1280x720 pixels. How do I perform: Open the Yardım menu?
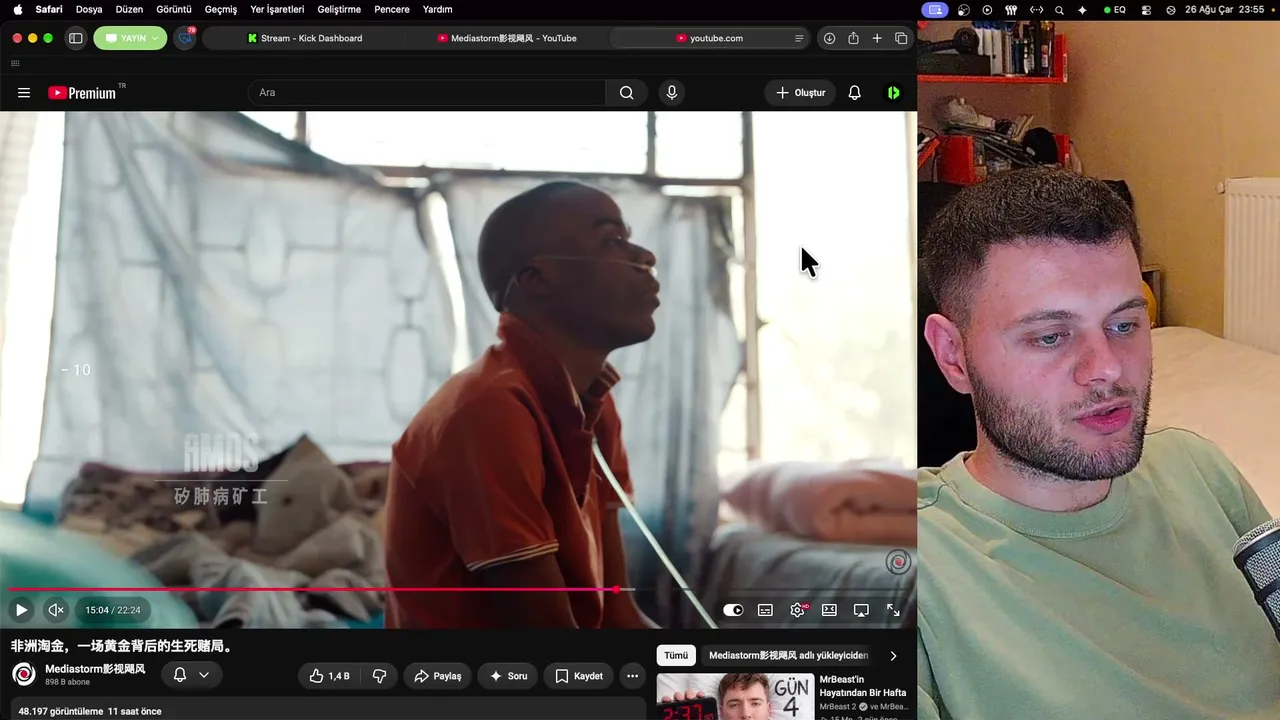[x=437, y=9]
